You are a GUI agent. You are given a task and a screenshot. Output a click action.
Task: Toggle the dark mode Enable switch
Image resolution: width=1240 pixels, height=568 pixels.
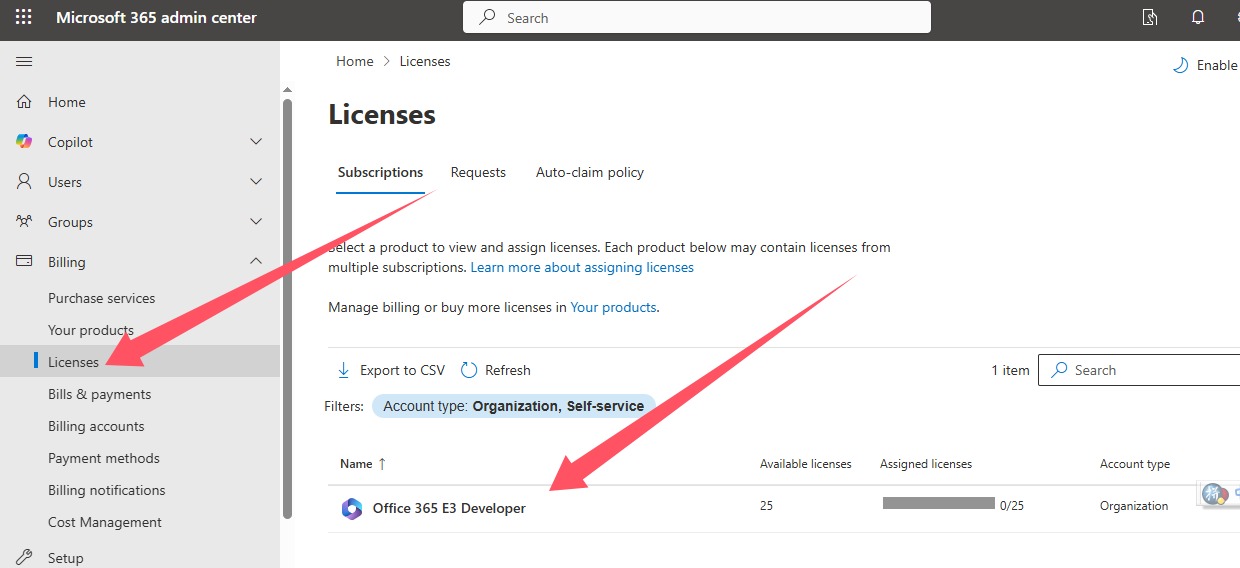1181,65
